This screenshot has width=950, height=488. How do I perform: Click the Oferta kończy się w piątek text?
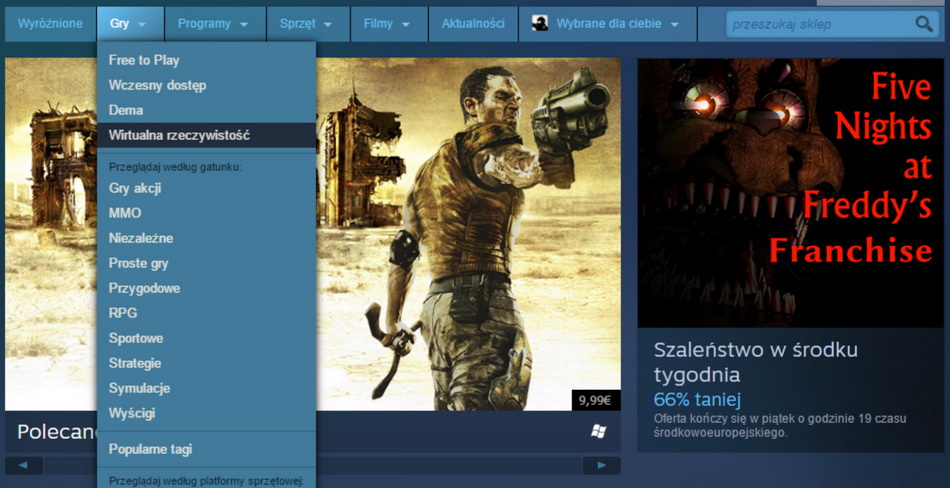point(780,426)
